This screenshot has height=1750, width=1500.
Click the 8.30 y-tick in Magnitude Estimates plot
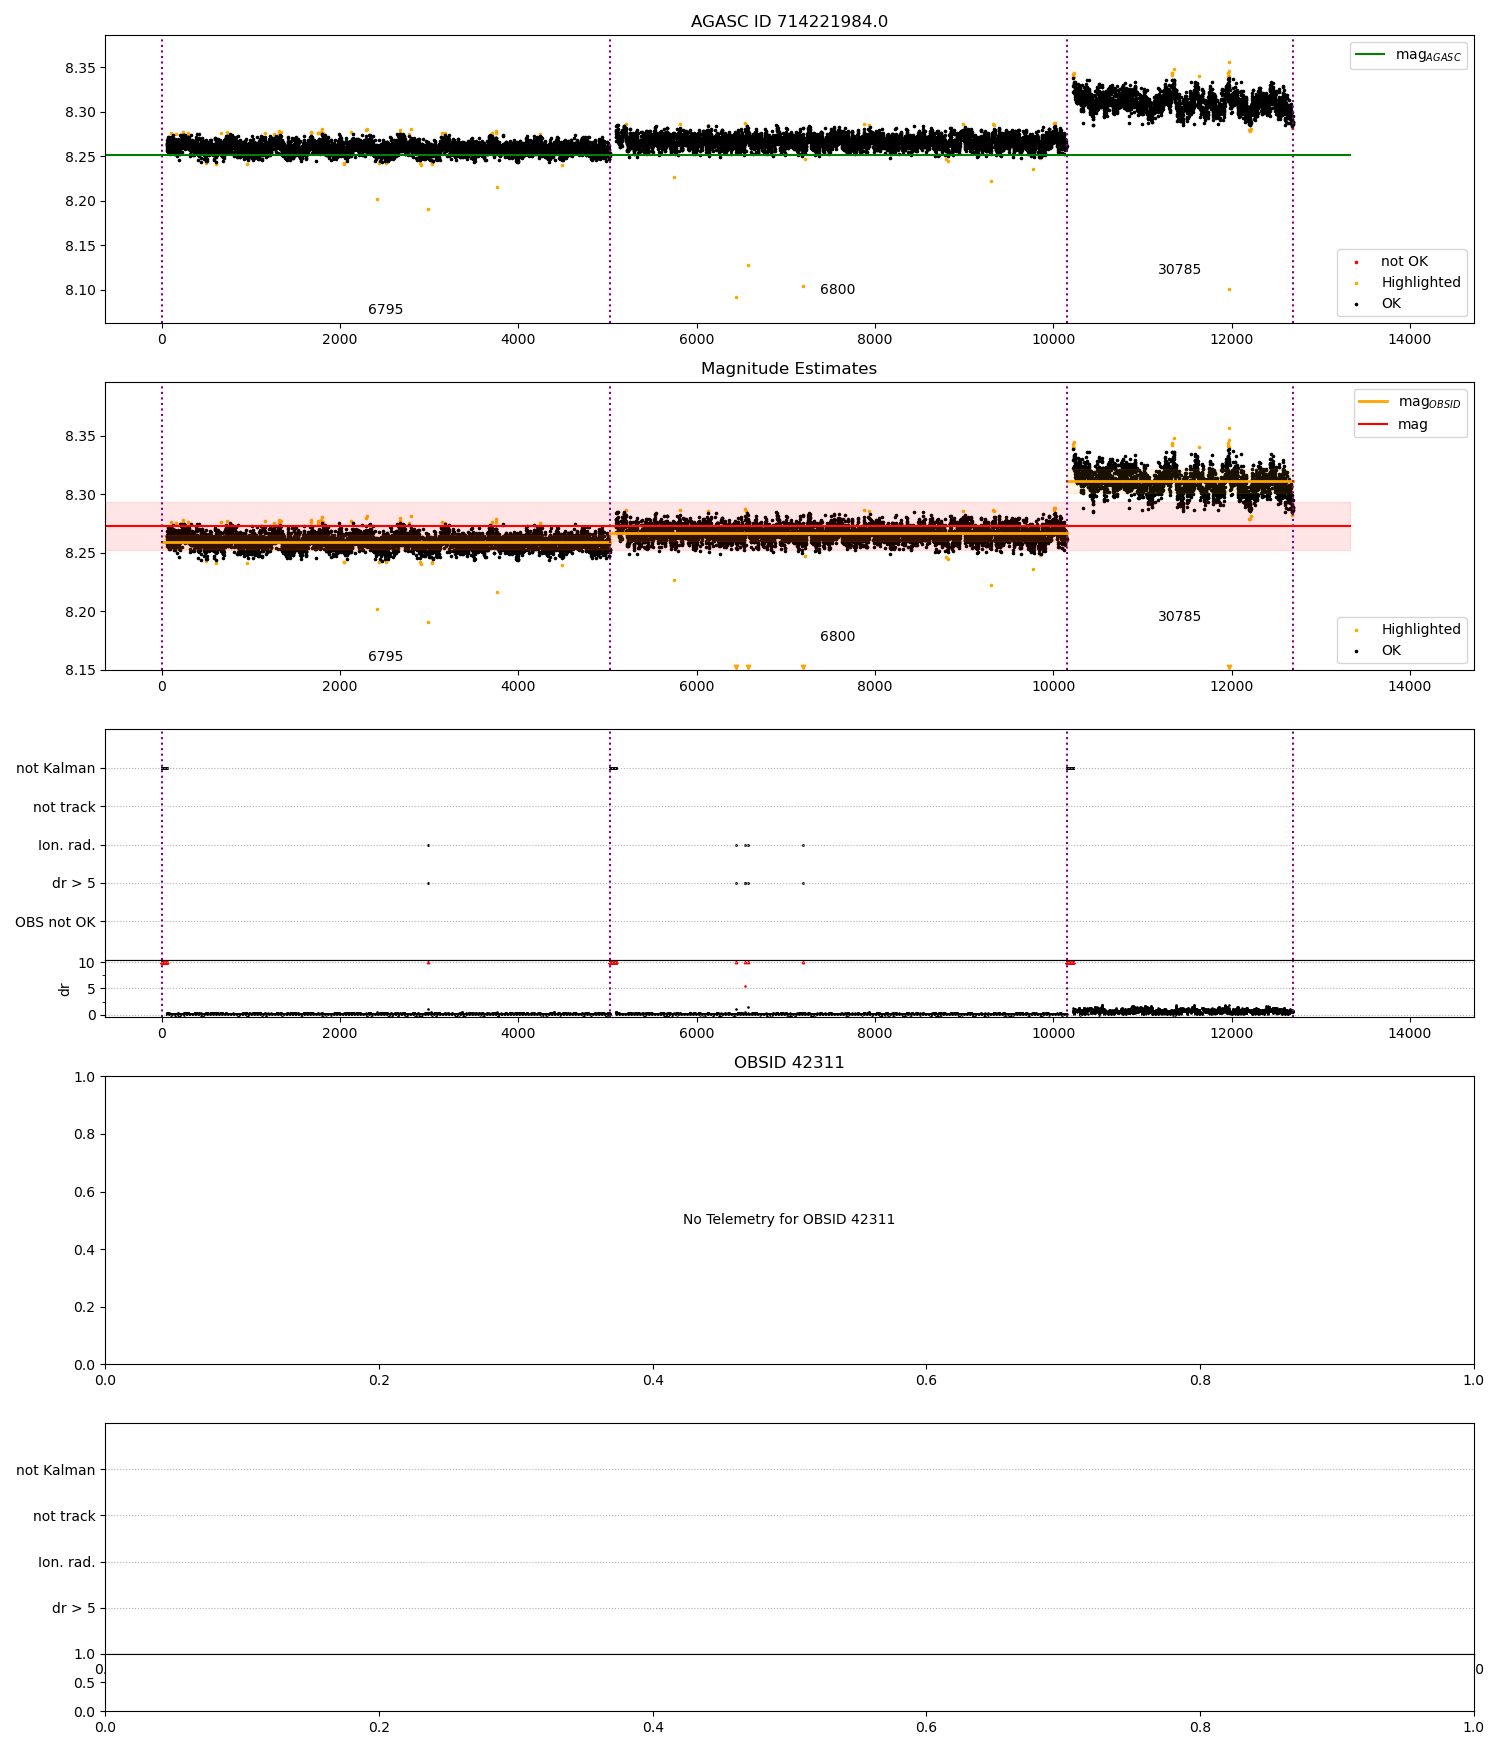click(x=80, y=495)
